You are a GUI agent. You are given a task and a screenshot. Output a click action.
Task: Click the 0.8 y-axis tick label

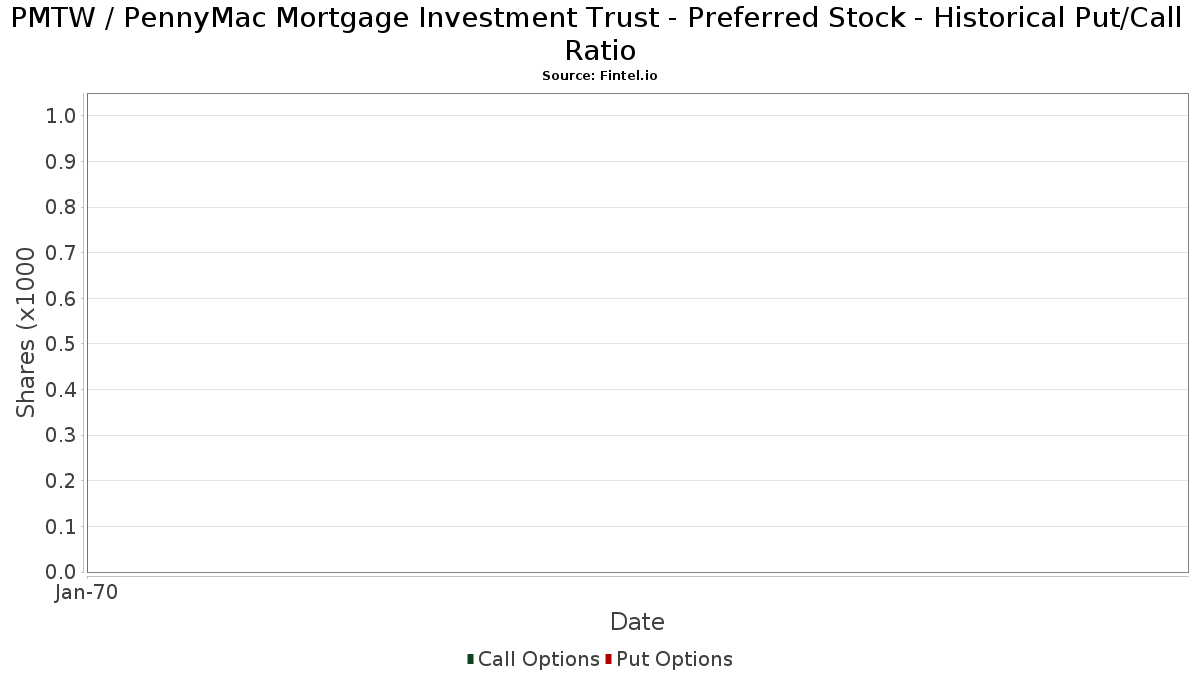click(61, 207)
